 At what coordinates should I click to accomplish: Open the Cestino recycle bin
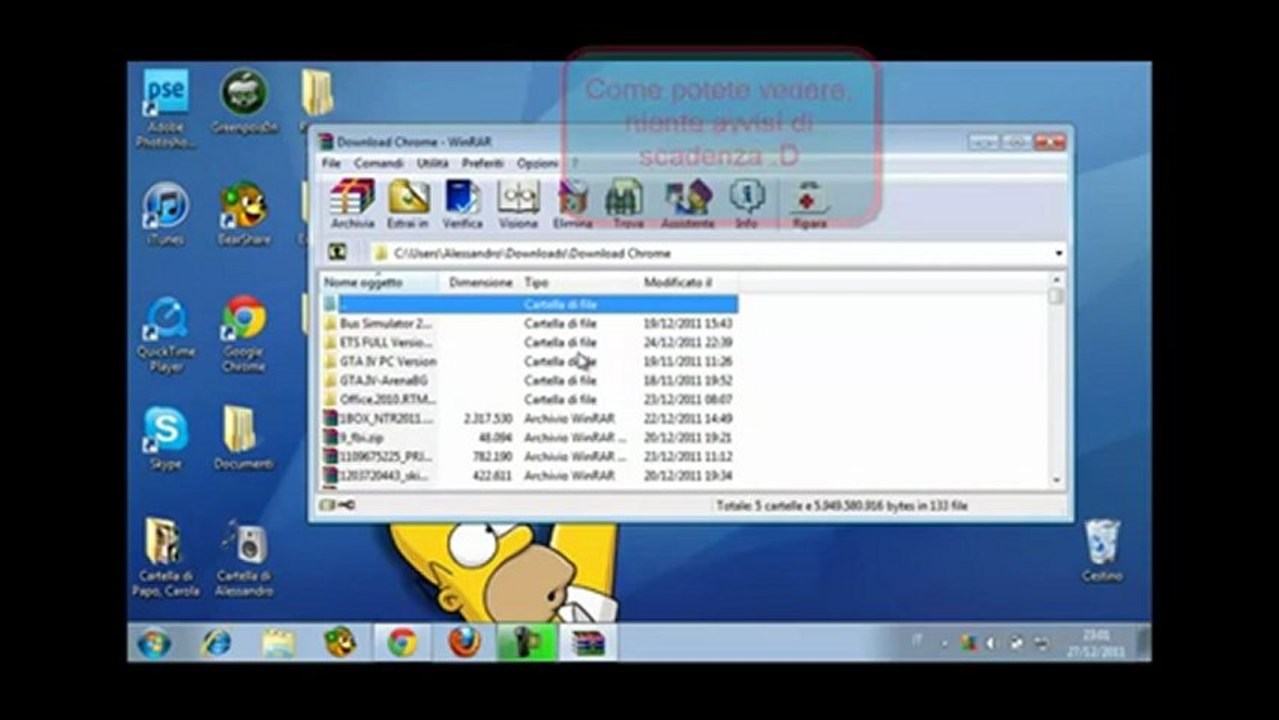[x=1102, y=550]
